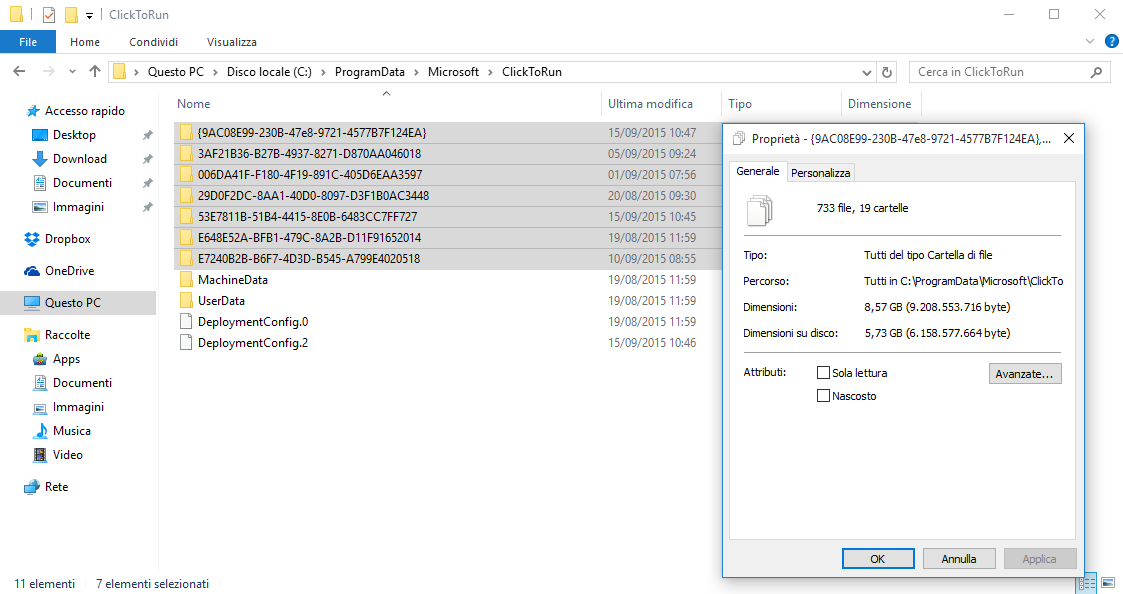
Task: Switch to the Home ribbon tab
Action: tap(85, 42)
